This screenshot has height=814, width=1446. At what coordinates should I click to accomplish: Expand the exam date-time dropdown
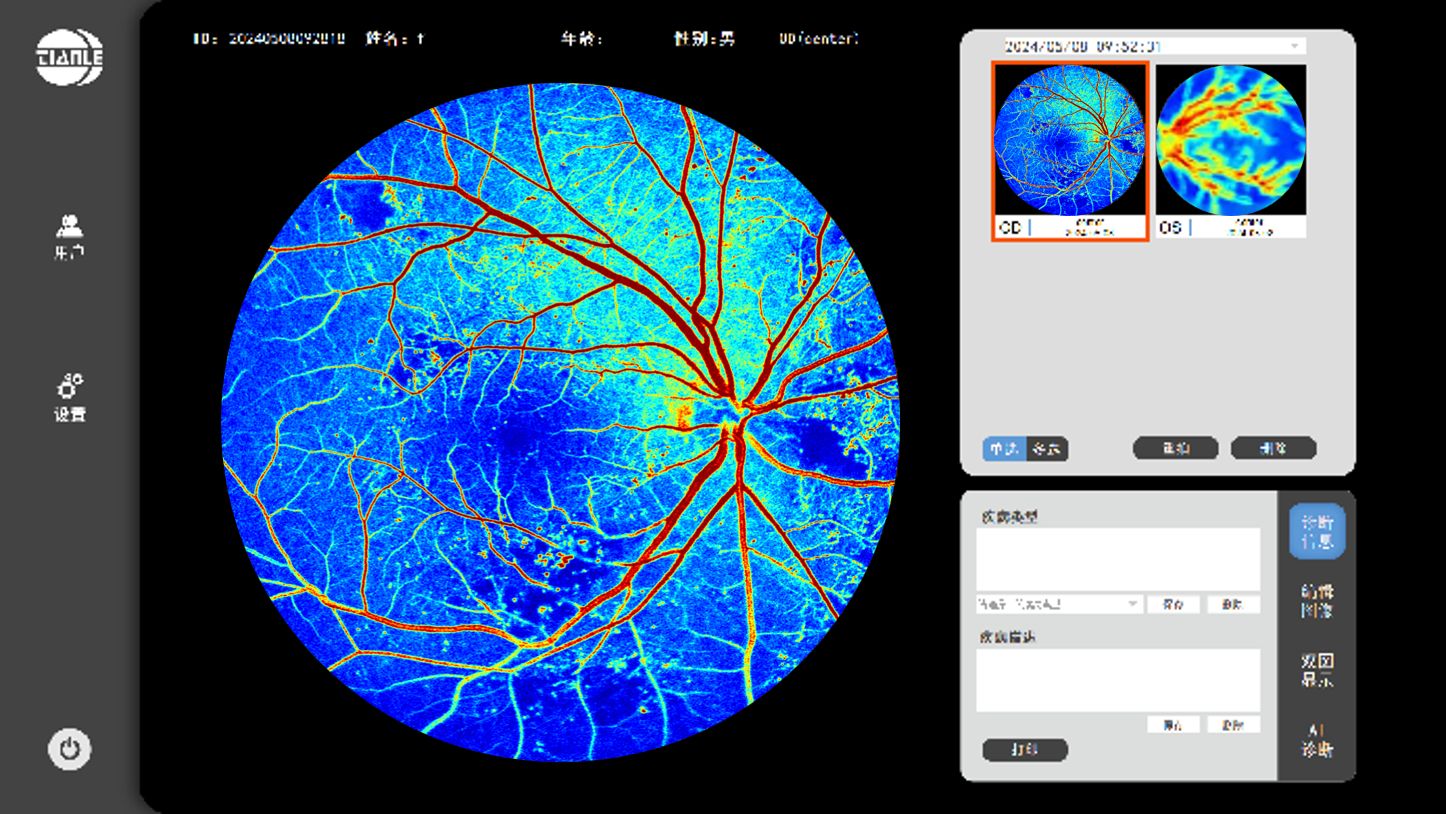1295,46
